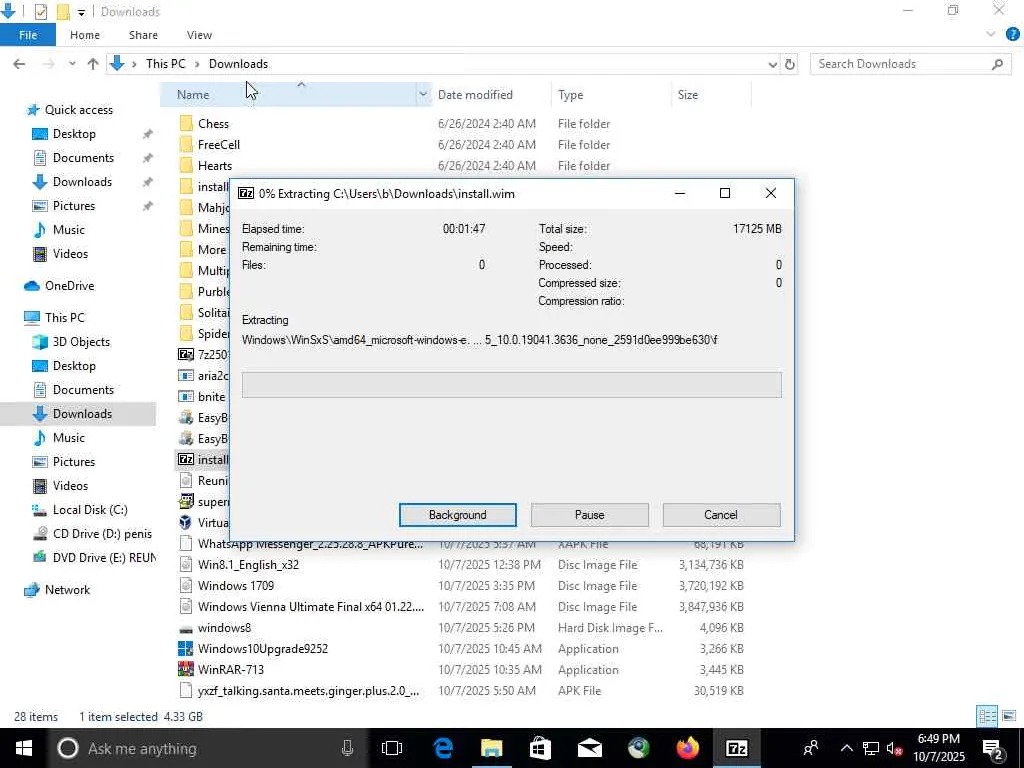Click the 7-Zip taskbar icon

(737, 748)
